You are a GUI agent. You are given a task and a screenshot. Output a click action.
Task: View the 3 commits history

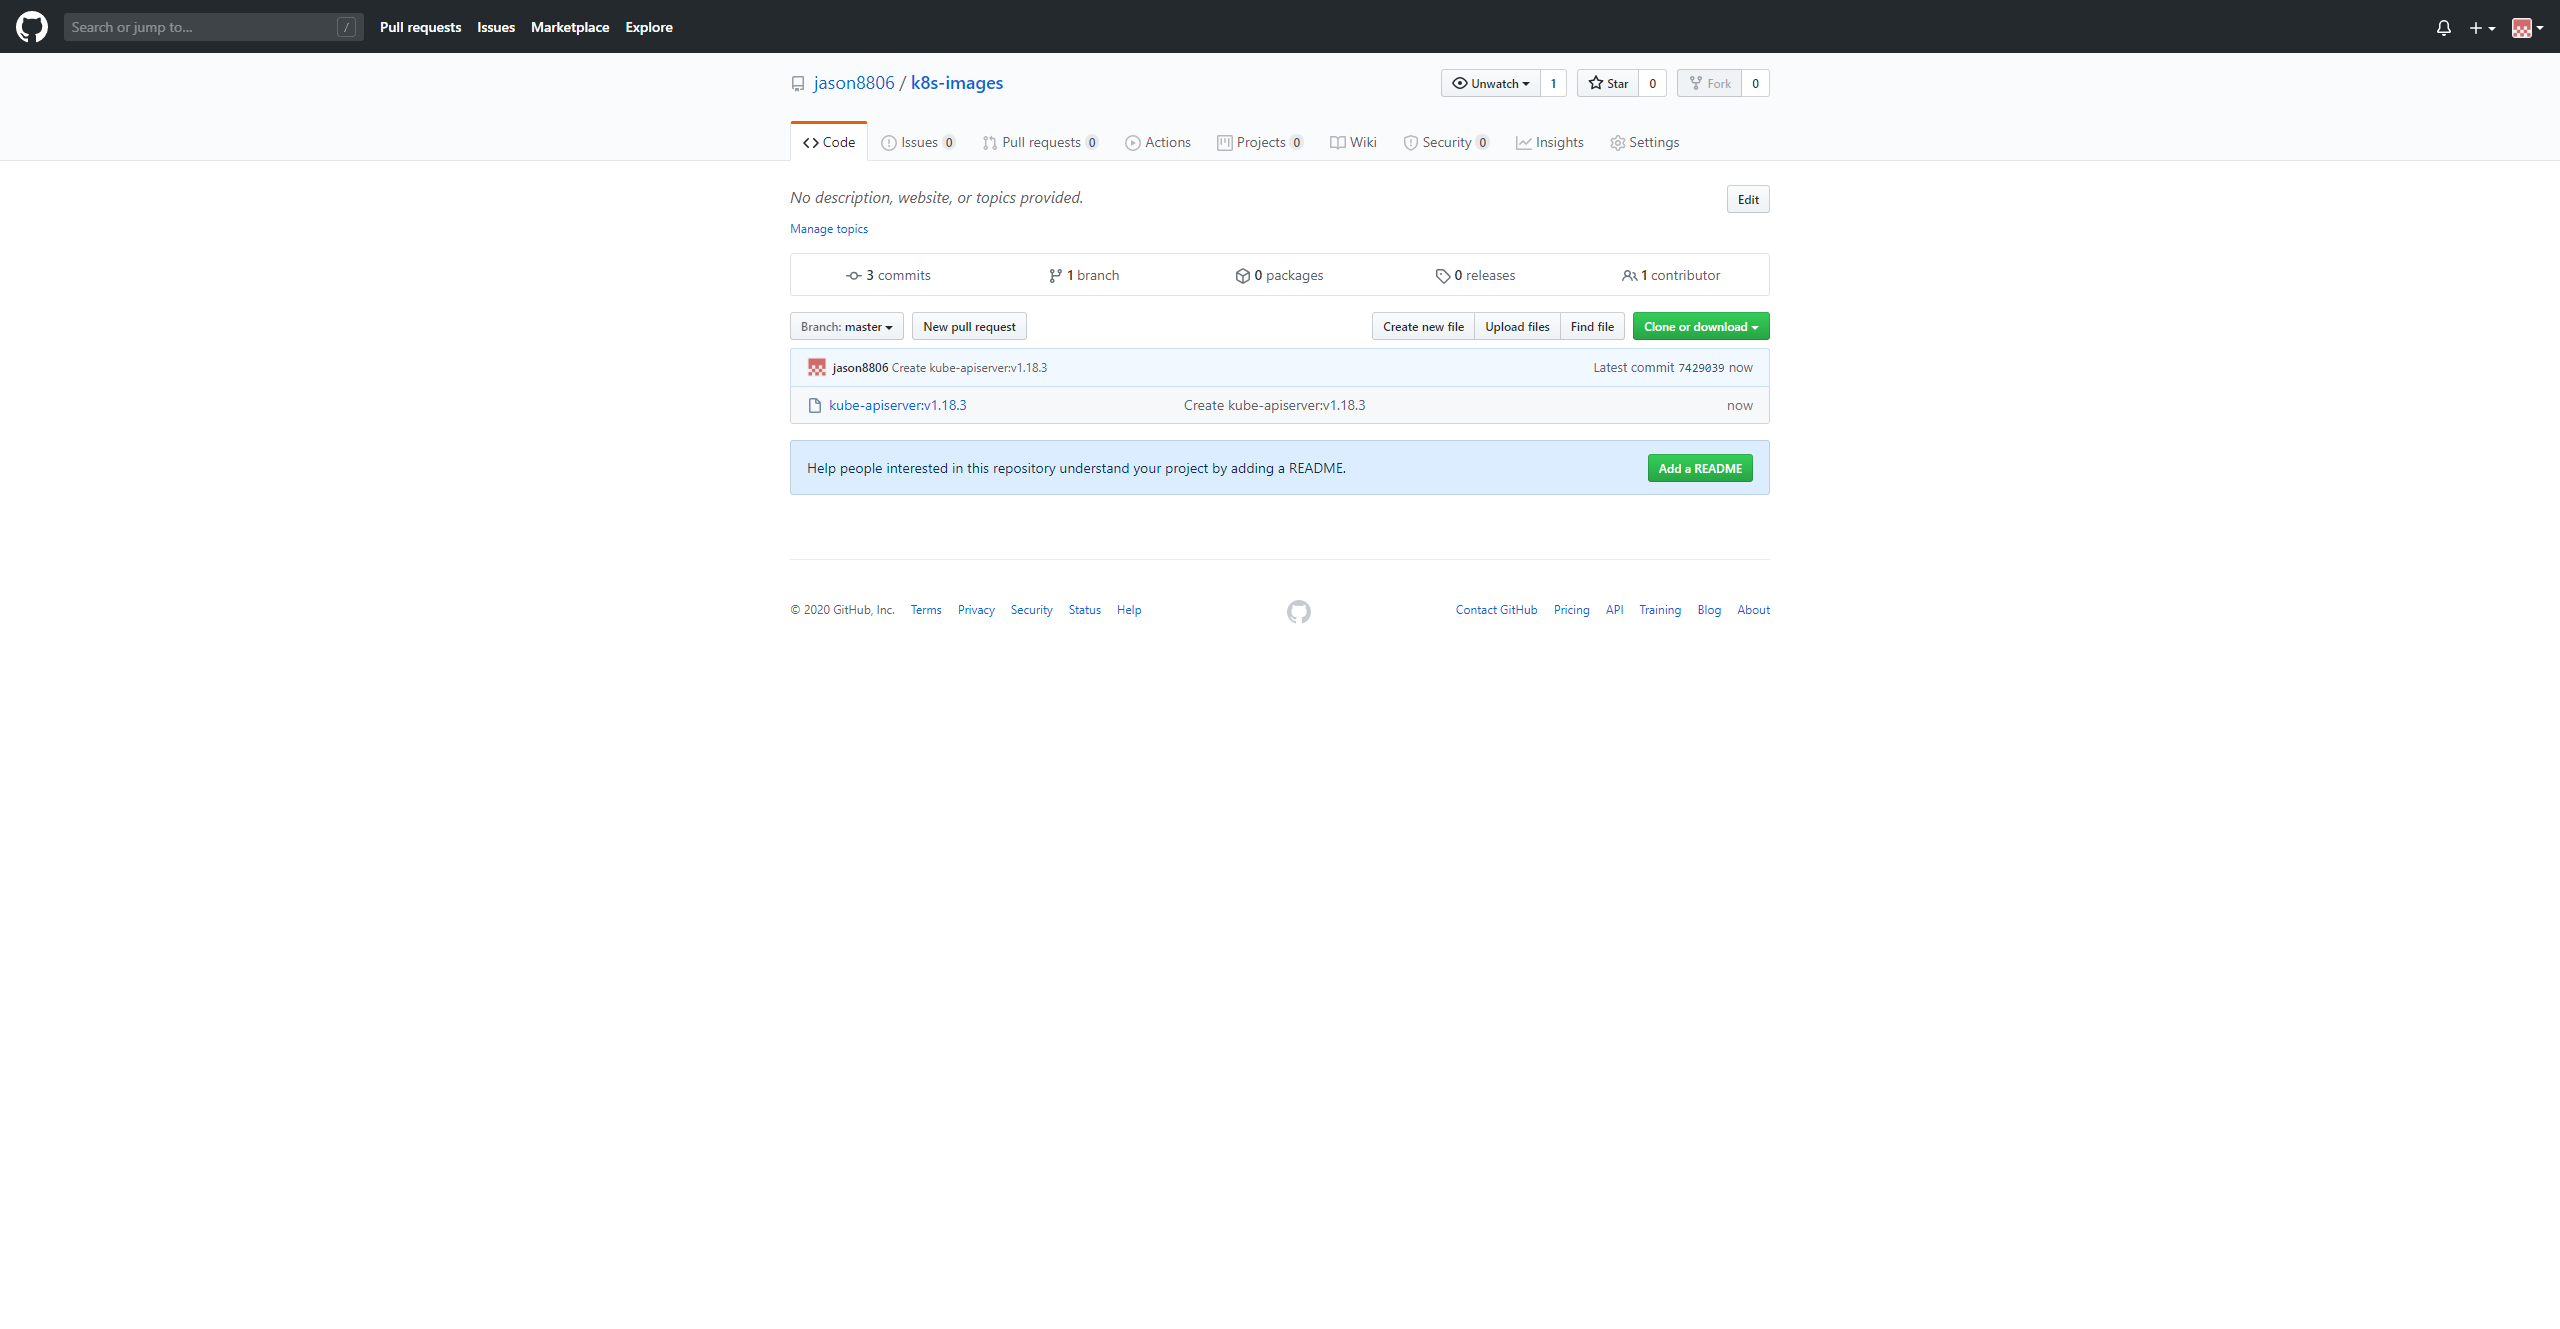[x=888, y=275]
